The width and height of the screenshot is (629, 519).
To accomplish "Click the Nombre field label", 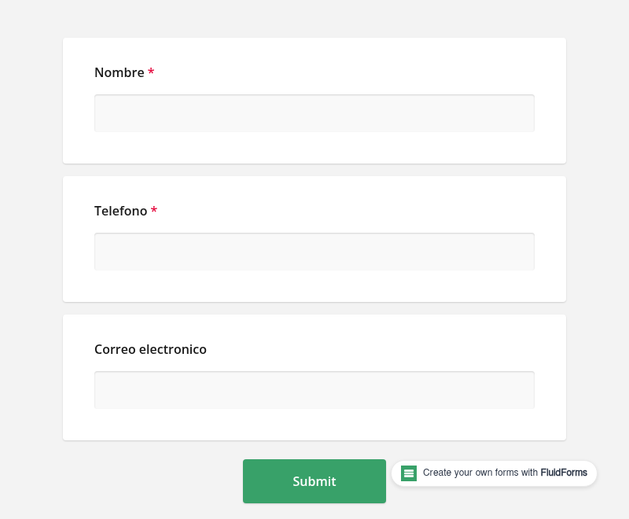I will point(119,73).
